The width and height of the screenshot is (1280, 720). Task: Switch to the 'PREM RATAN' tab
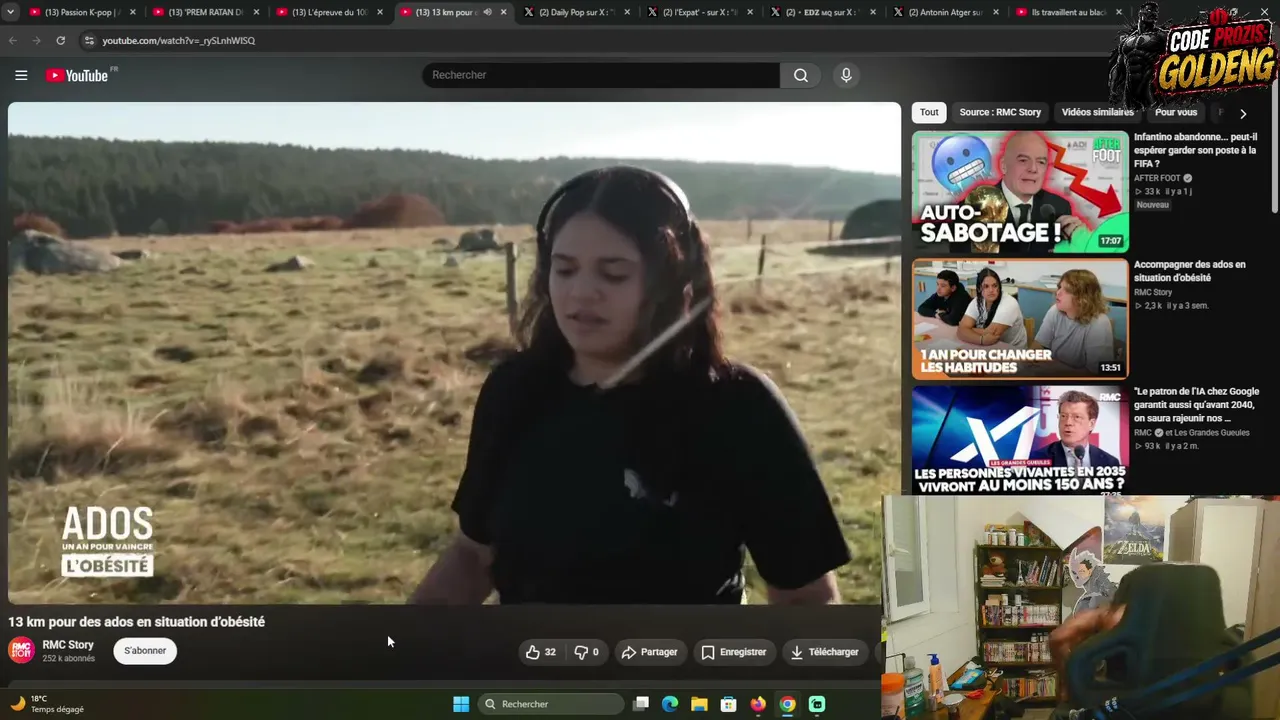(203, 12)
